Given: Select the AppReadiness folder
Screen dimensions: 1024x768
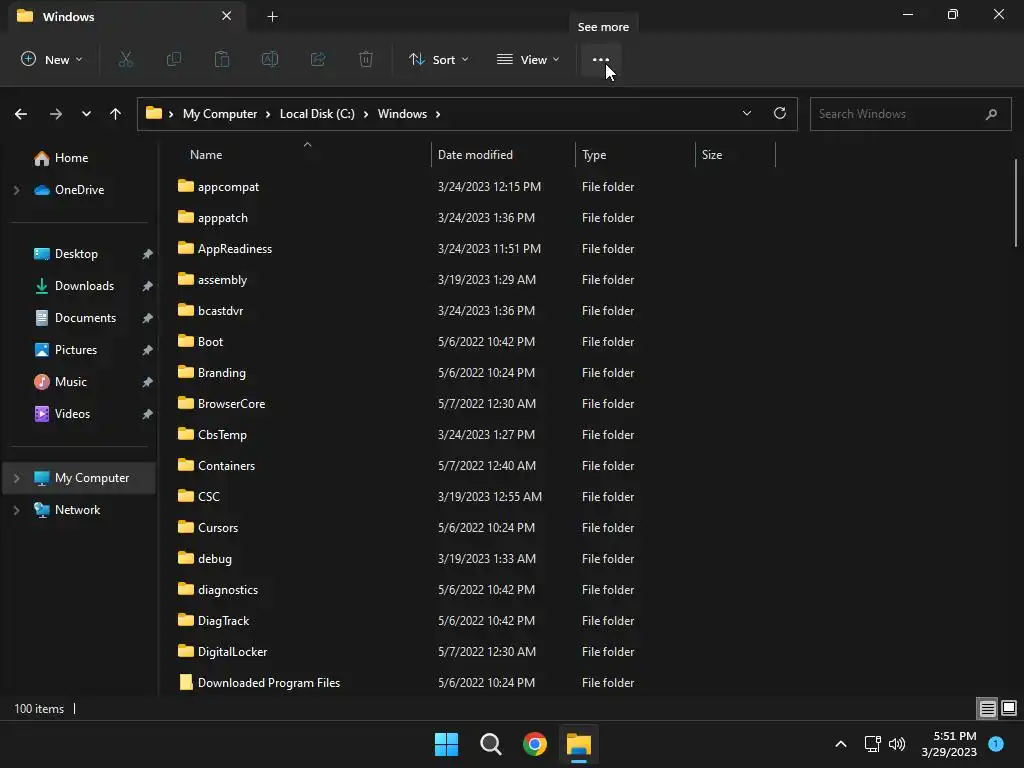Looking at the screenshot, I should pyautogui.click(x=235, y=249).
